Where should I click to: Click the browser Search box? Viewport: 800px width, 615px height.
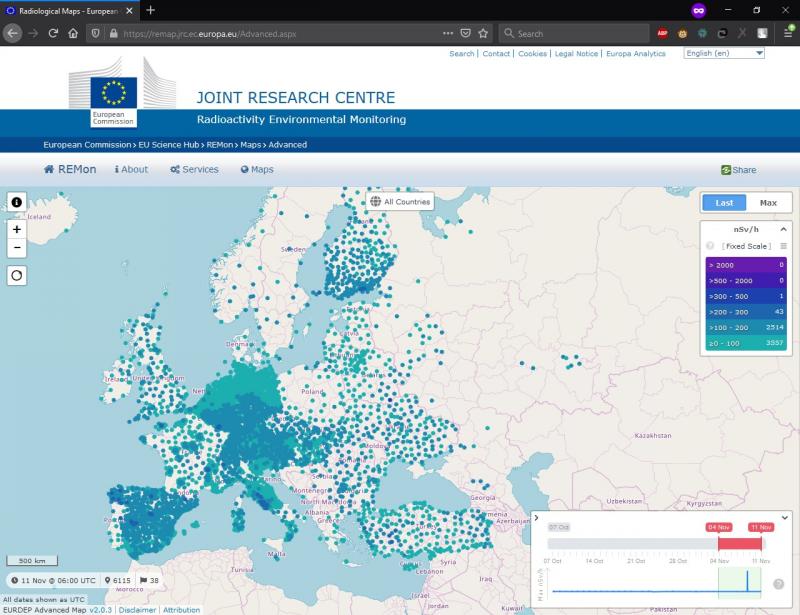(x=574, y=34)
